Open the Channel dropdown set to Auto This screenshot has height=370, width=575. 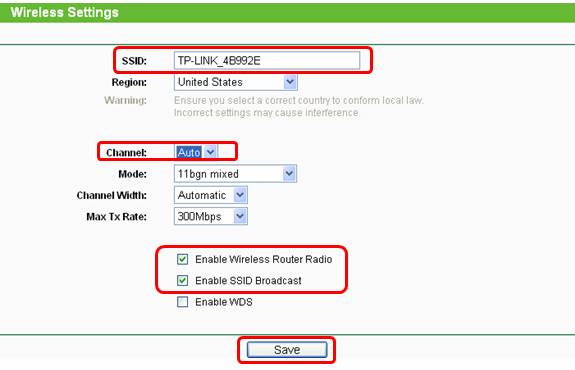click(196, 152)
